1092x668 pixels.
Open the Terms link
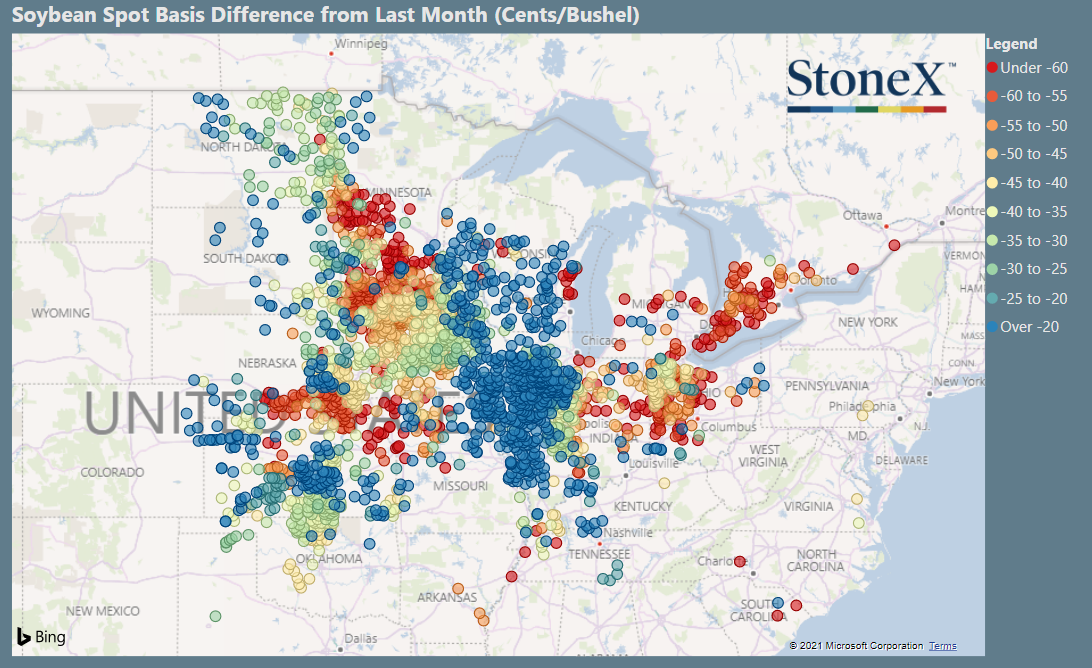click(x=942, y=646)
